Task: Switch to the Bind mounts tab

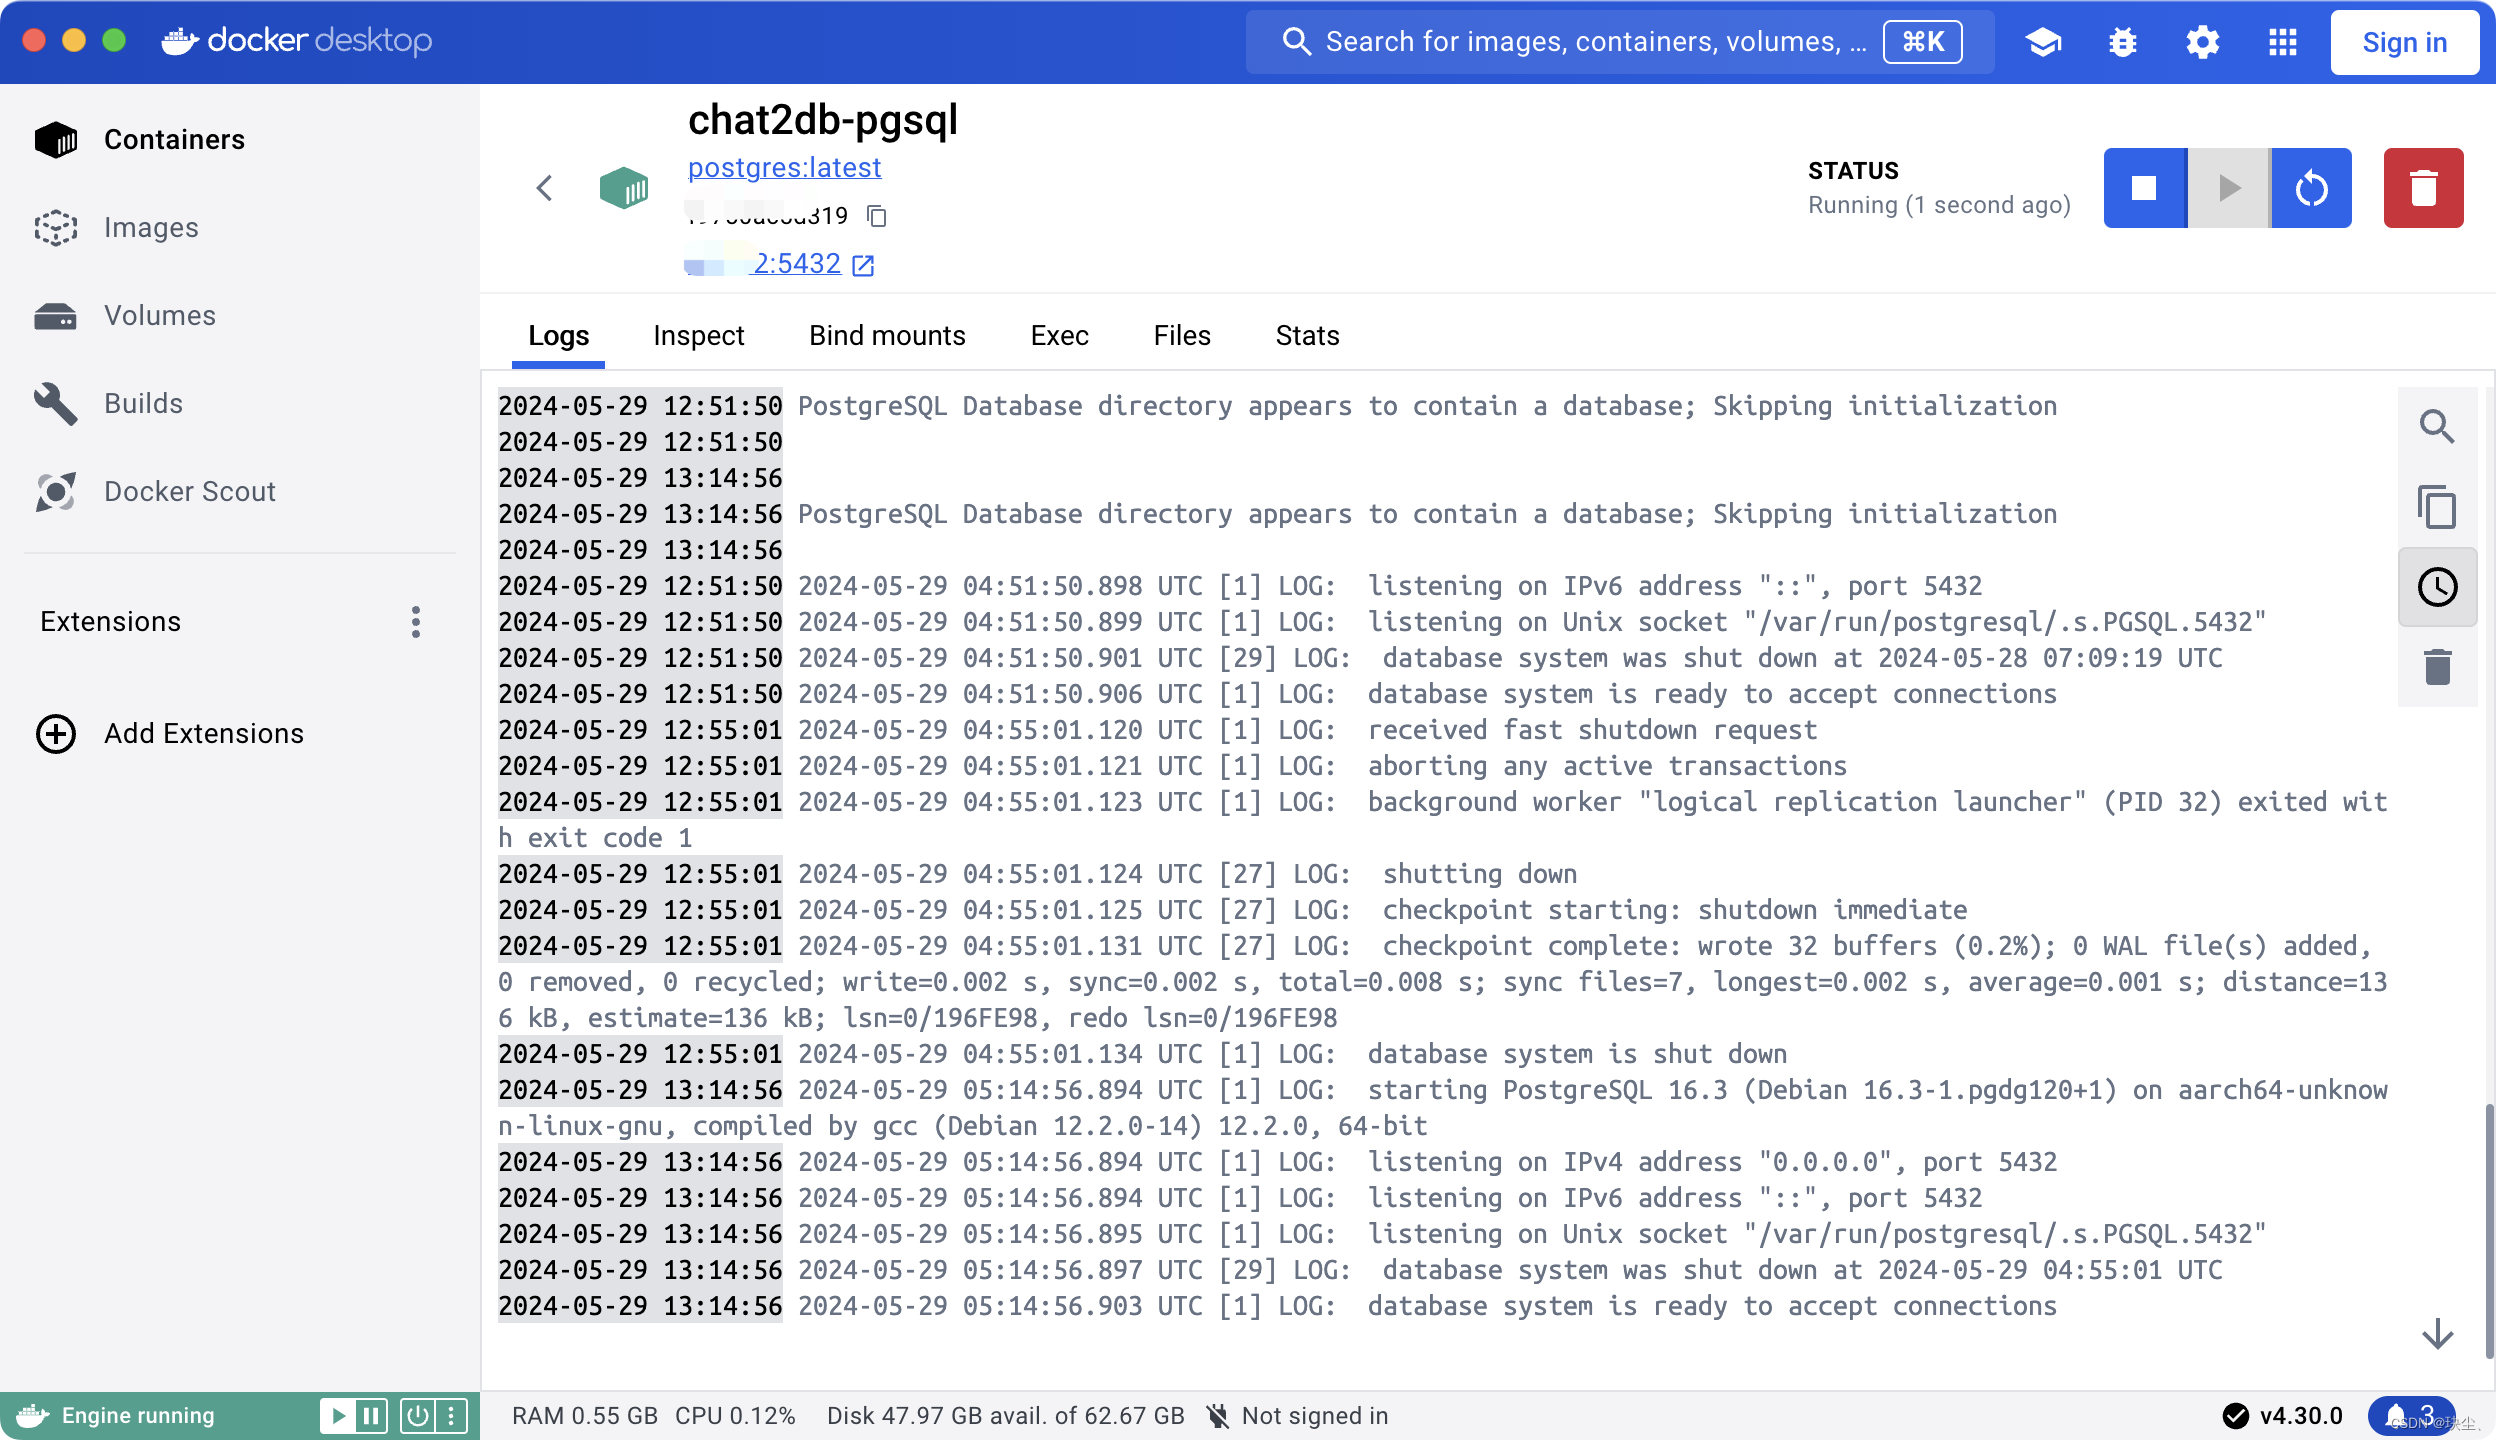Action: [x=887, y=336]
